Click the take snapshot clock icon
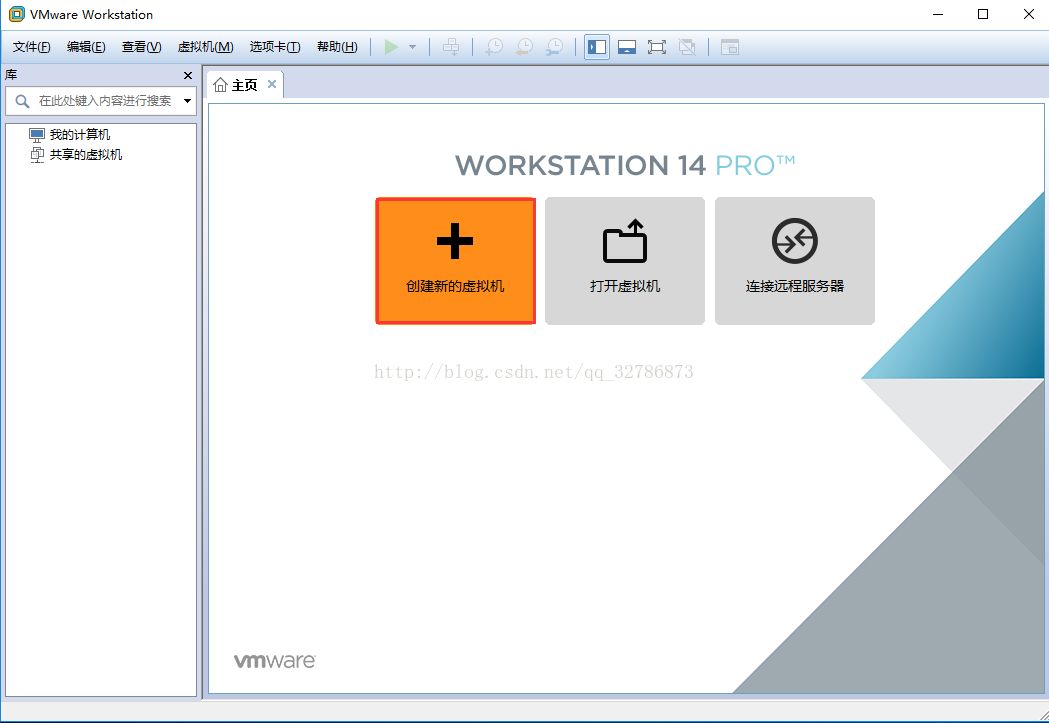The image size is (1049, 723). click(x=494, y=47)
